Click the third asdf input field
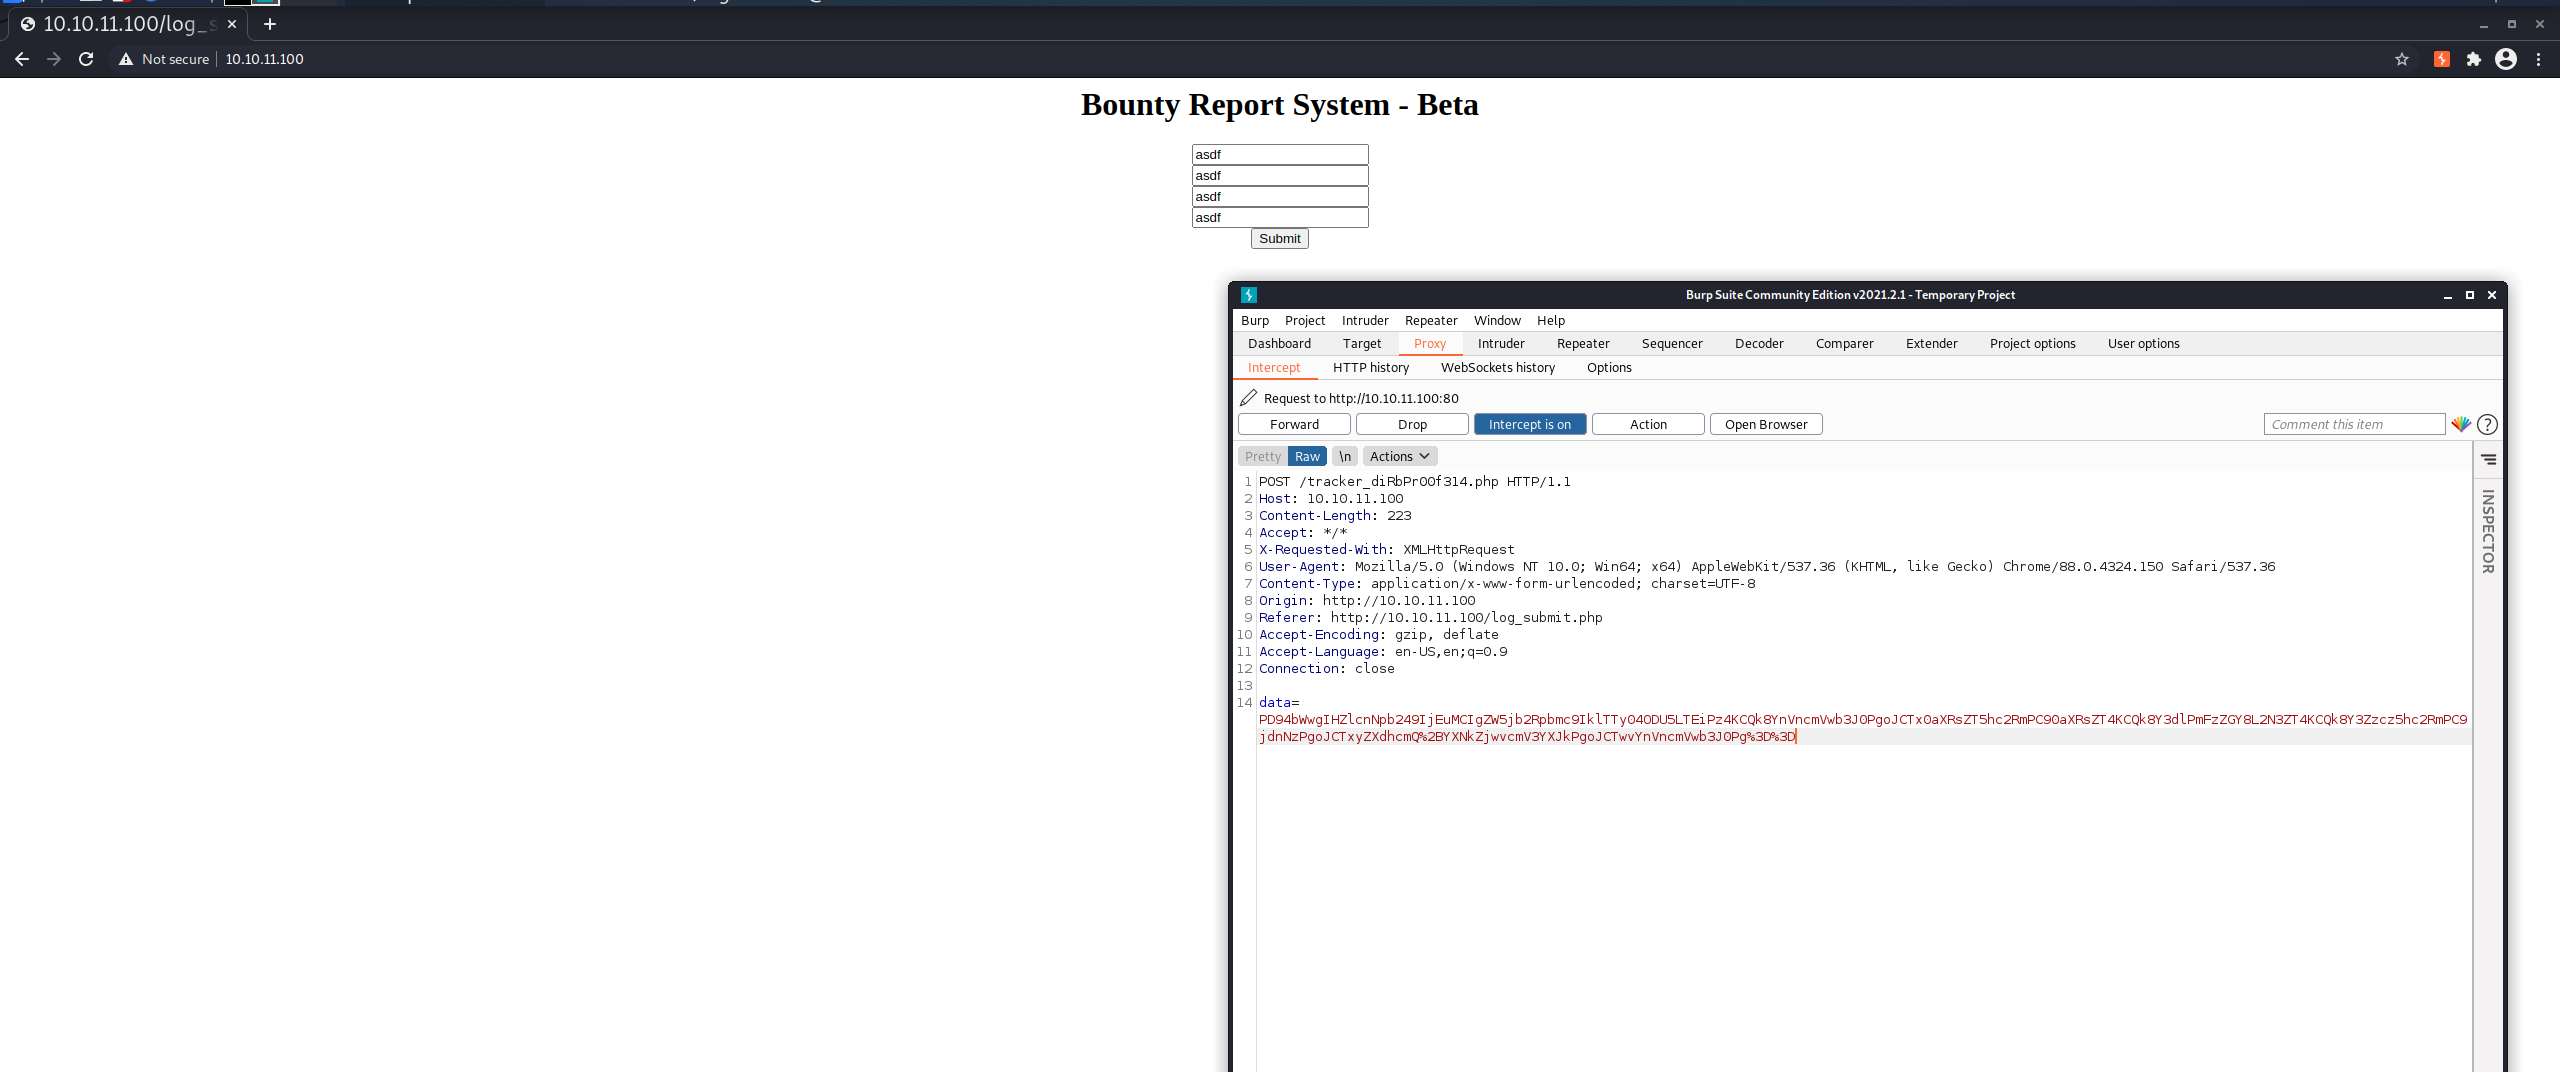The width and height of the screenshot is (2560, 1072). 1280,196
